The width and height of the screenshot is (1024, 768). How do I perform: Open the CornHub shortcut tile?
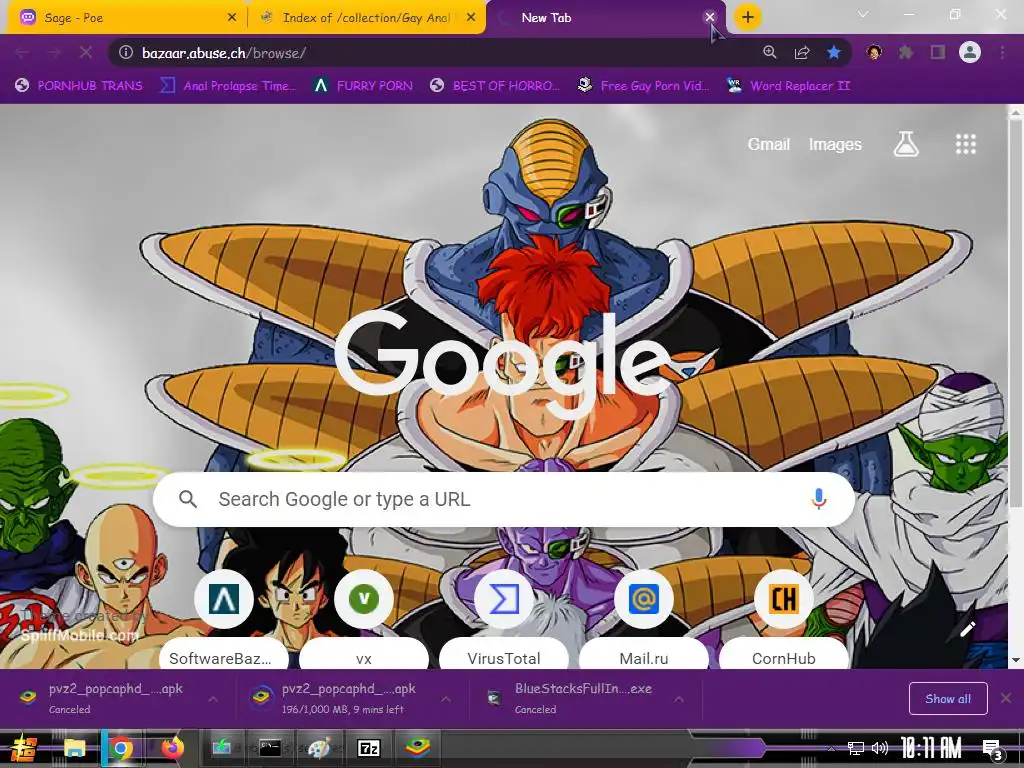coord(783,620)
